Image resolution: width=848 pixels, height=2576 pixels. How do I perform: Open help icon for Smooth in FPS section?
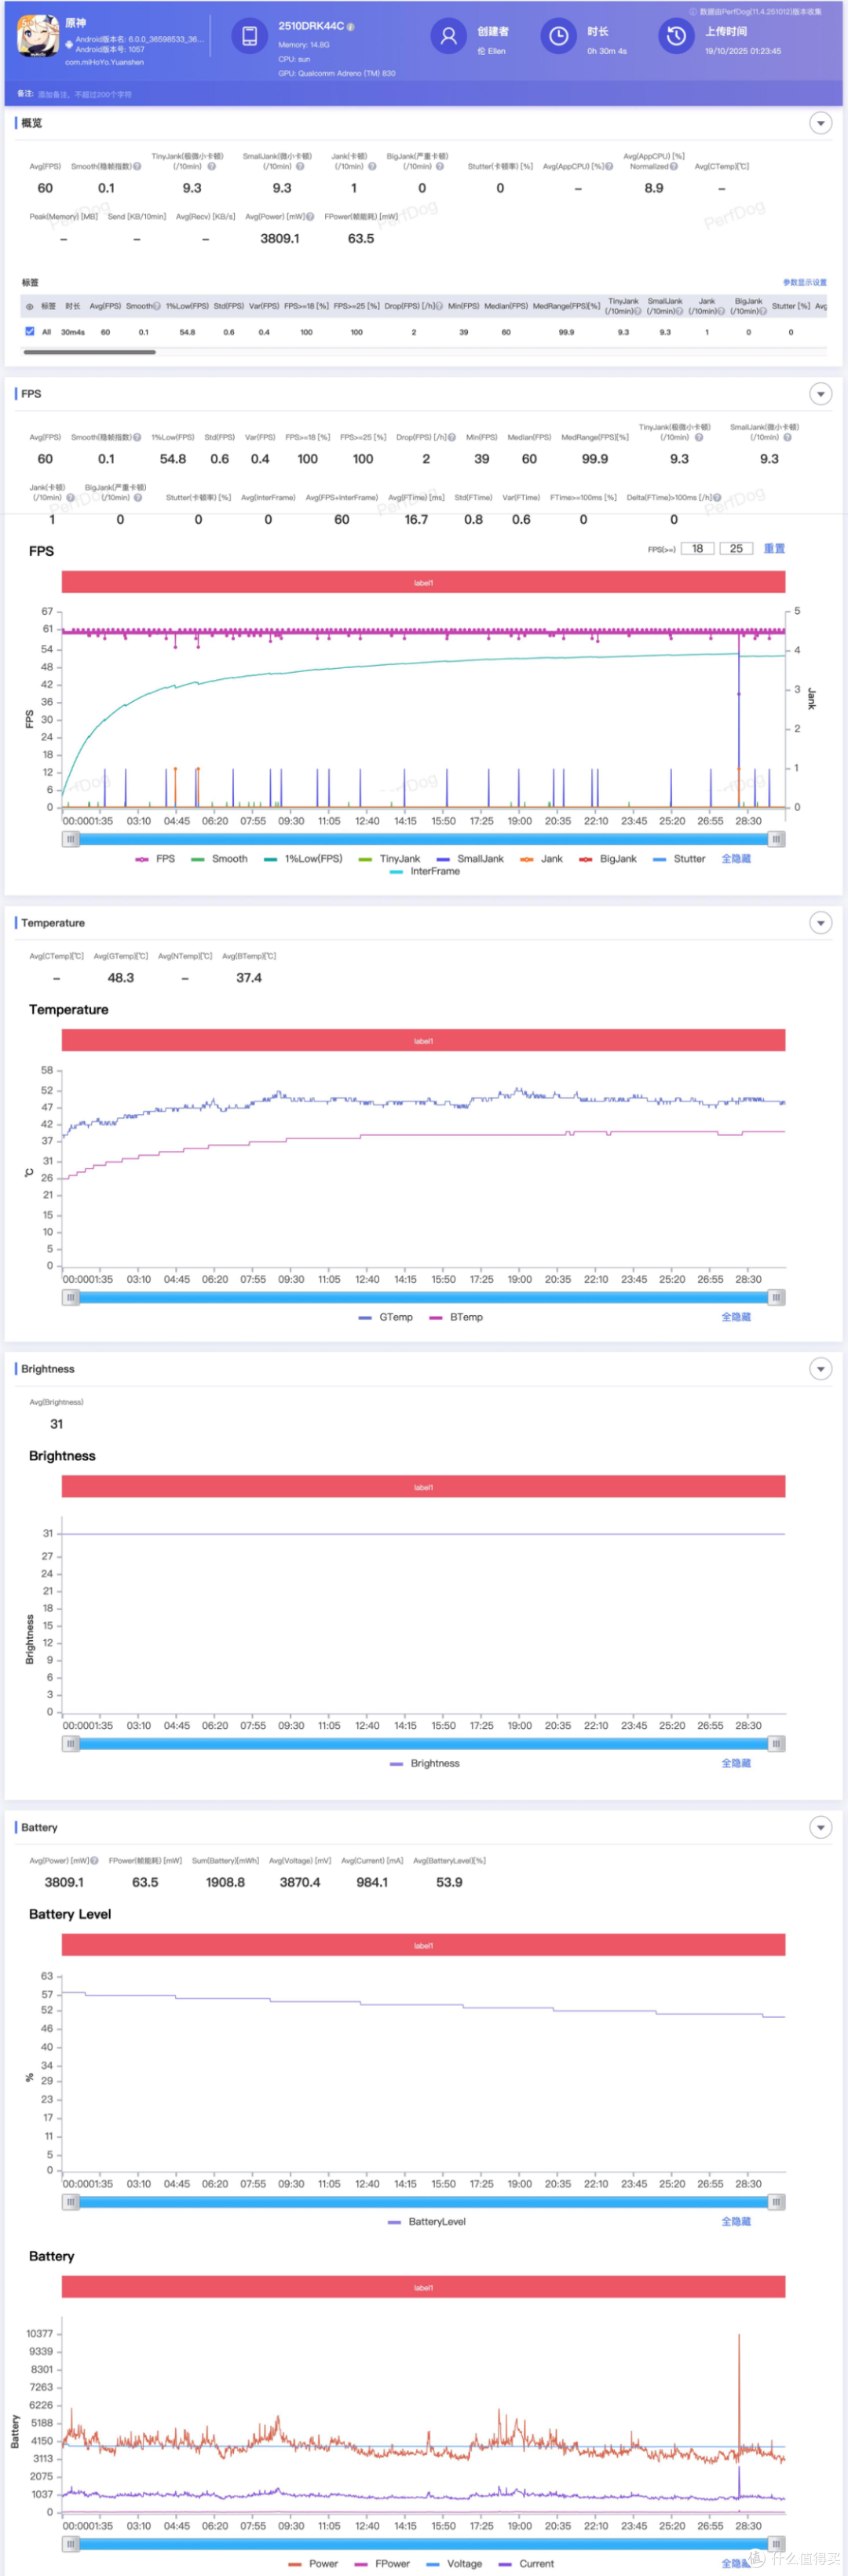pos(137,438)
